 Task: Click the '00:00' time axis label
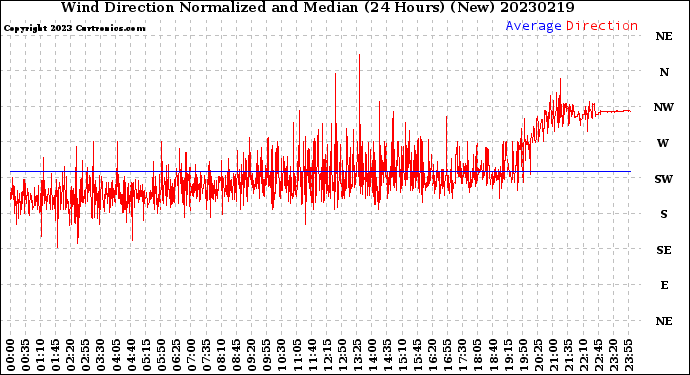click(x=11, y=355)
